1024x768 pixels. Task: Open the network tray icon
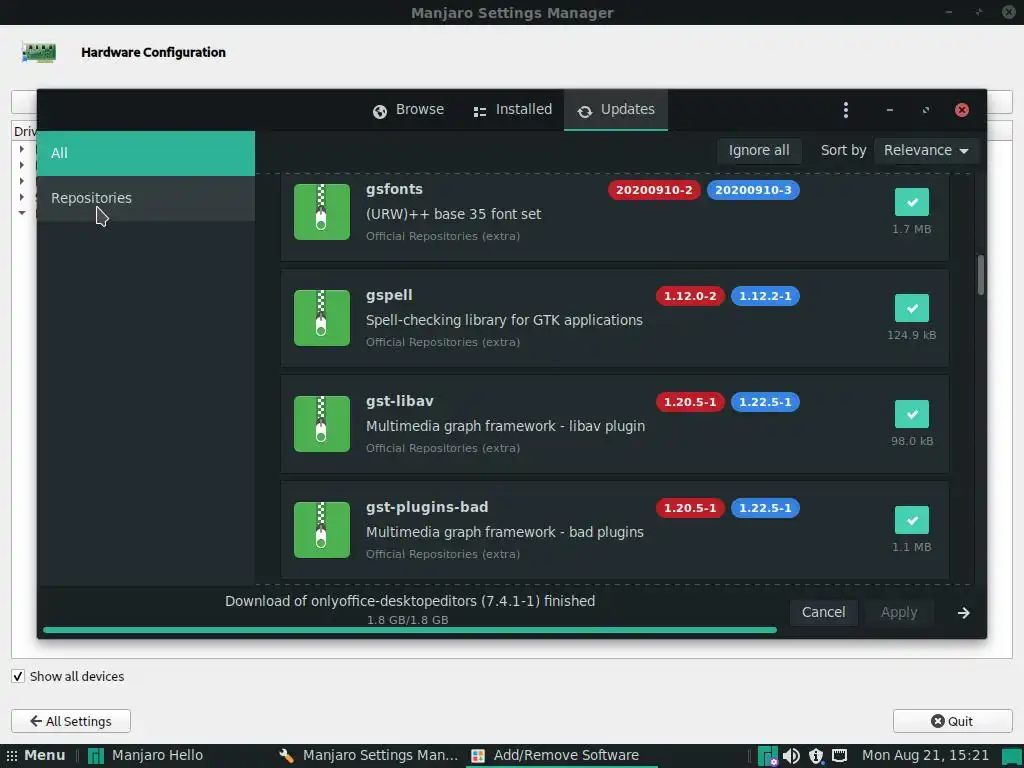(839, 756)
